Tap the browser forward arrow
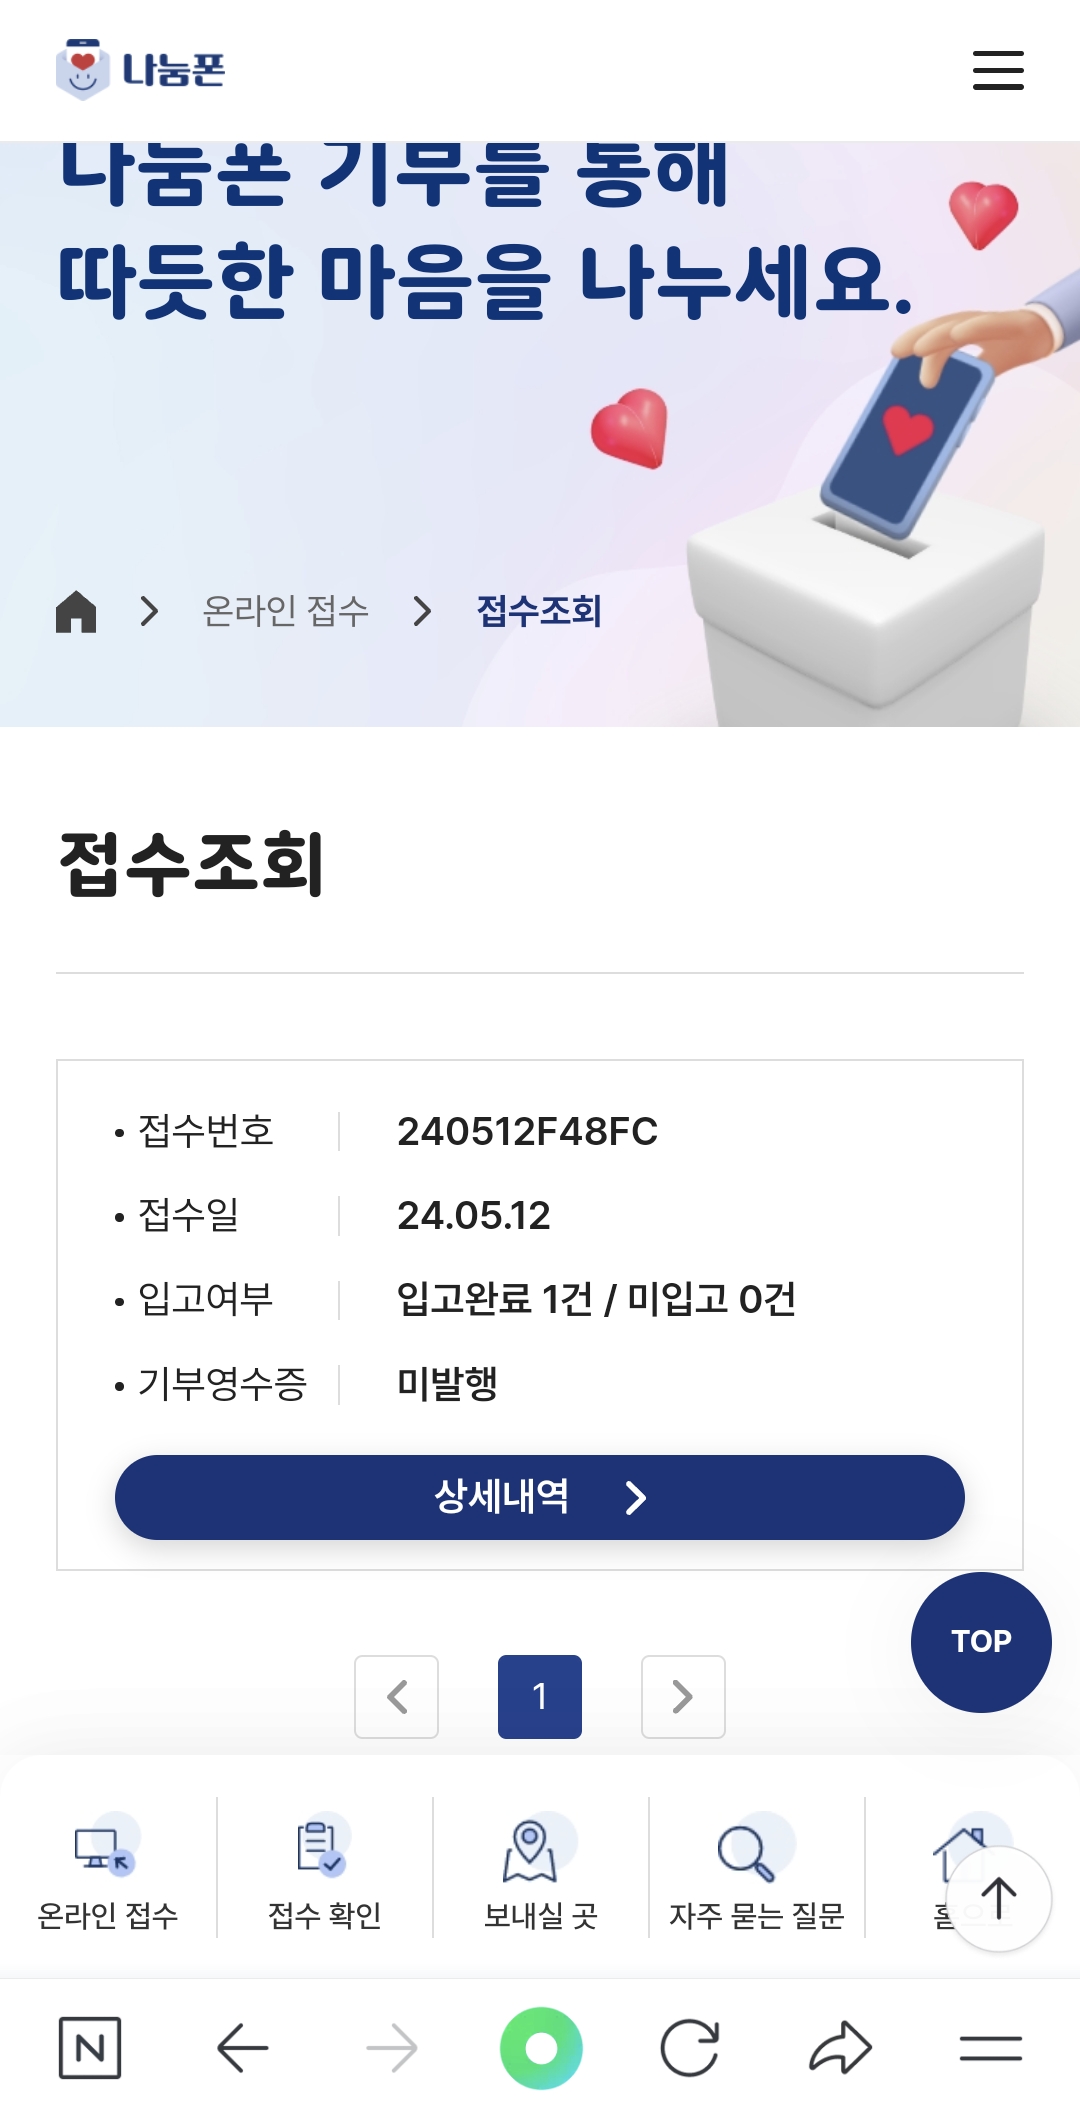The height and width of the screenshot is (2118, 1080). [392, 2048]
